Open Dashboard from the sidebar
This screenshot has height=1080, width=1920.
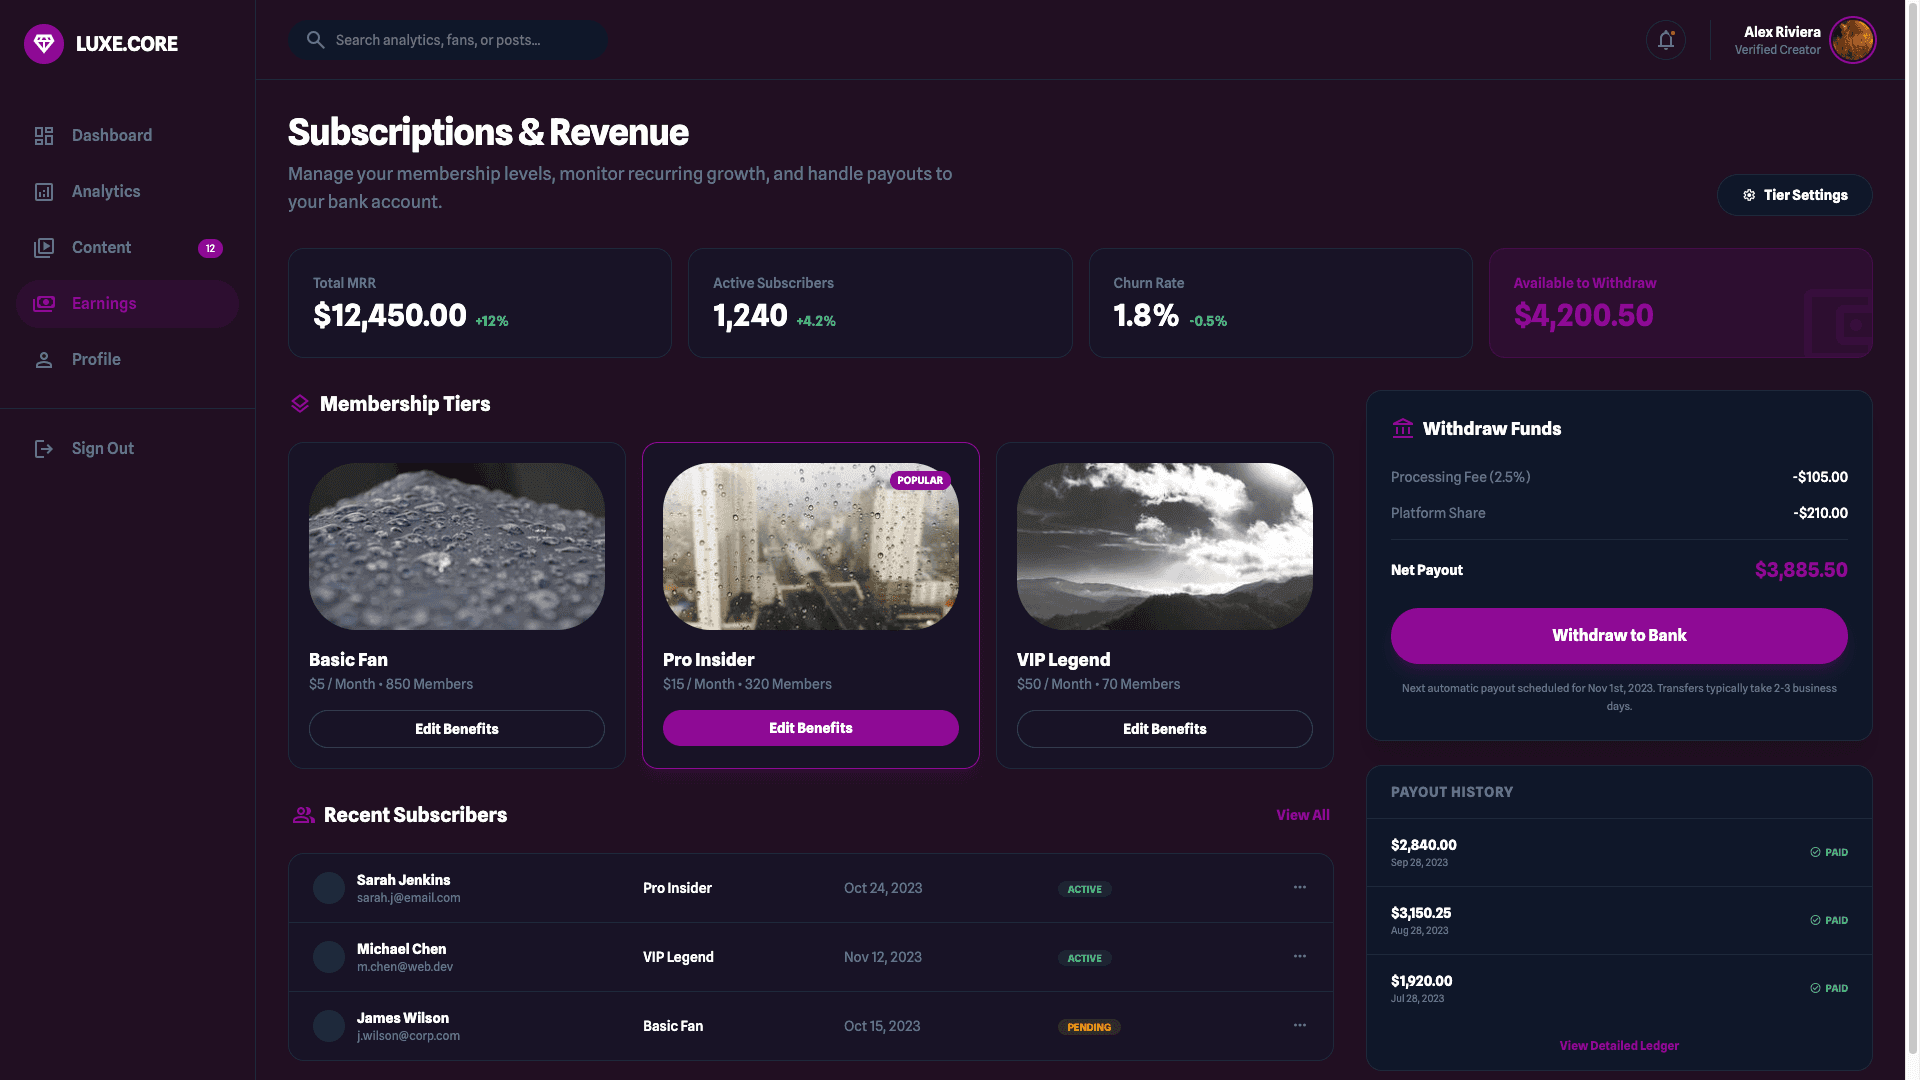(x=111, y=135)
